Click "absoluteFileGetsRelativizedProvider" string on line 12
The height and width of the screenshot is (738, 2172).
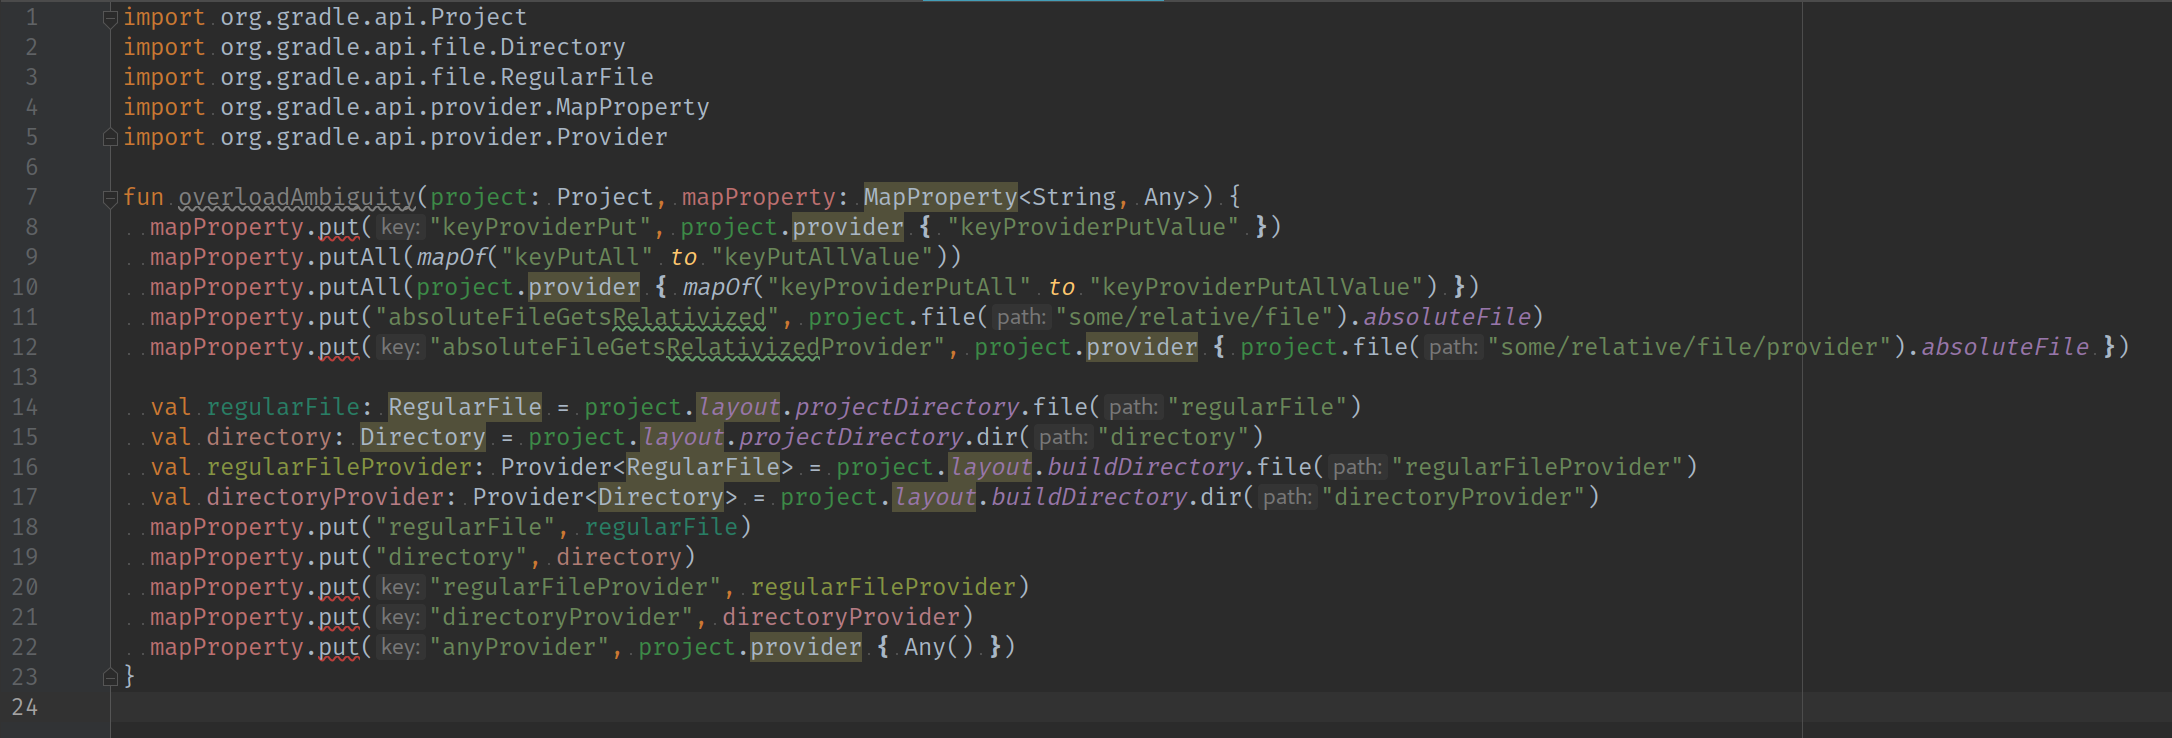pyautogui.click(x=688, y=347)
